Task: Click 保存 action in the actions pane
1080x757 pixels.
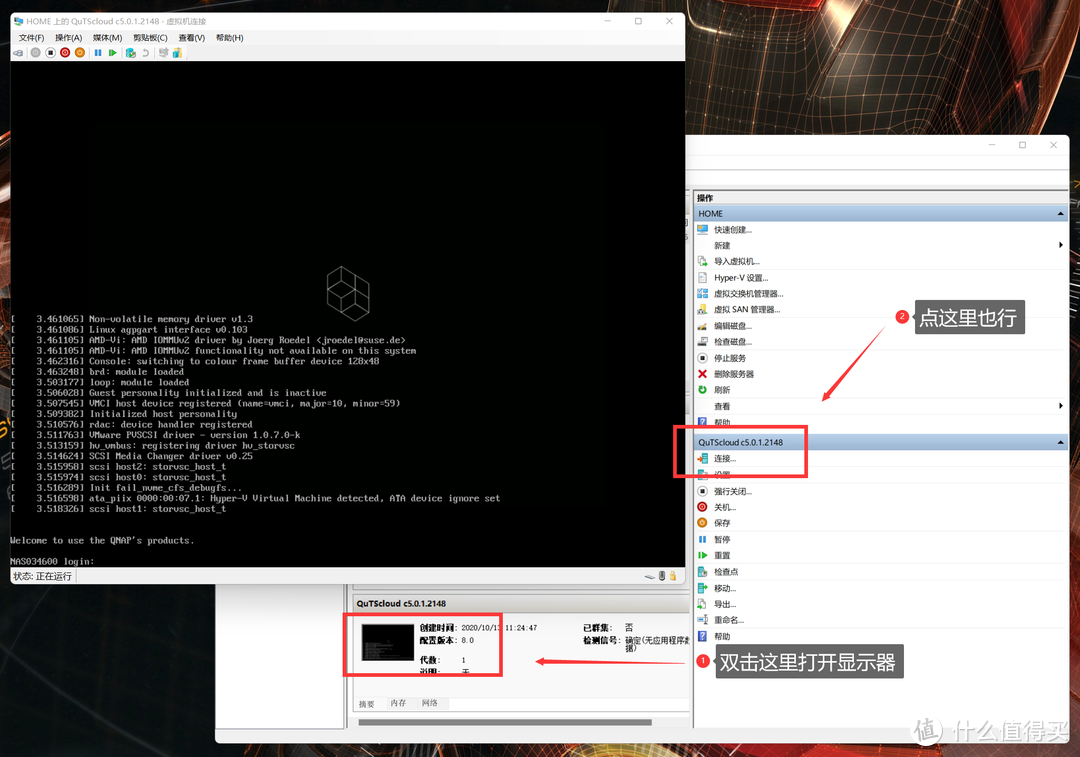Action: pos(721,523)
